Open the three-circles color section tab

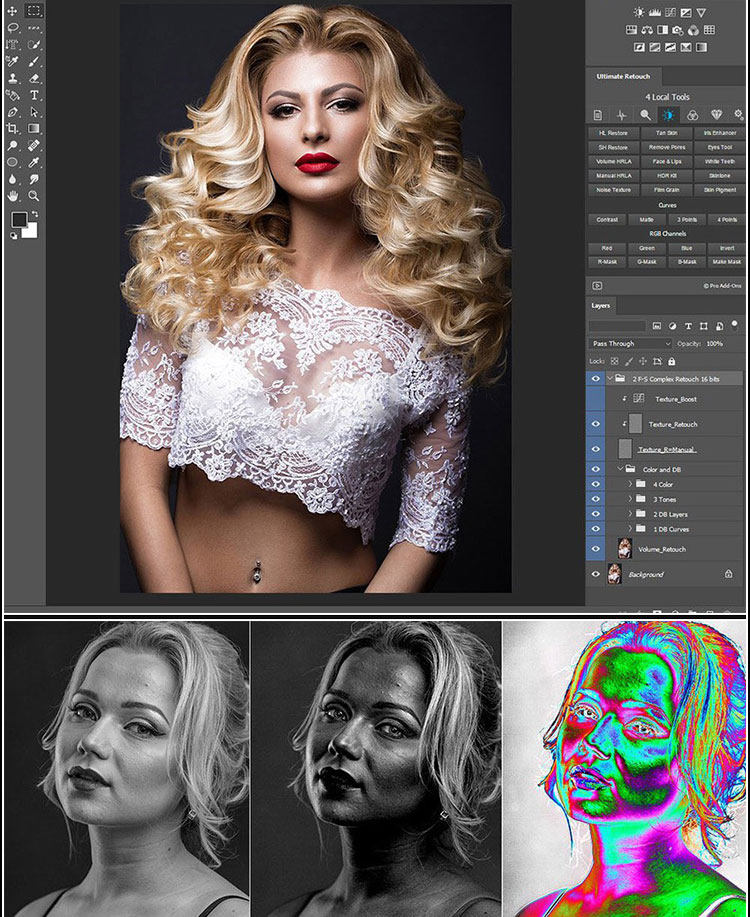(692, 115)
